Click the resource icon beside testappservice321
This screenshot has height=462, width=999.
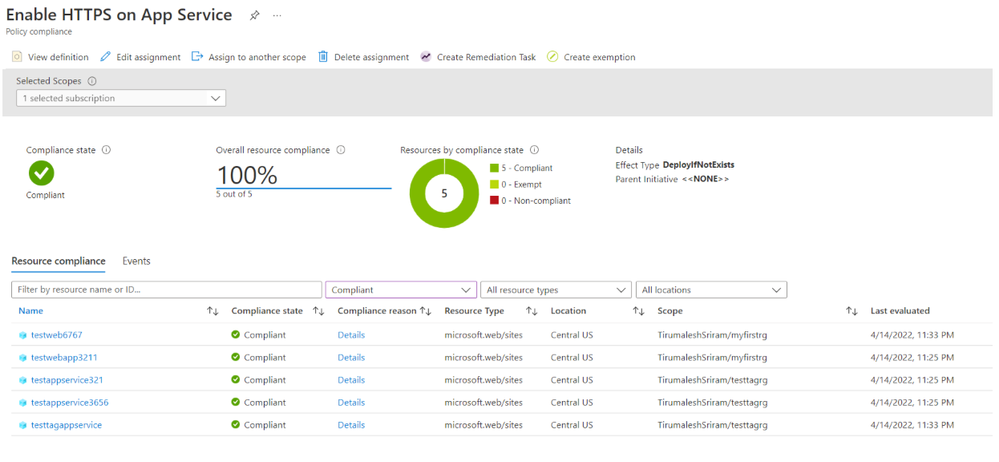23,380
